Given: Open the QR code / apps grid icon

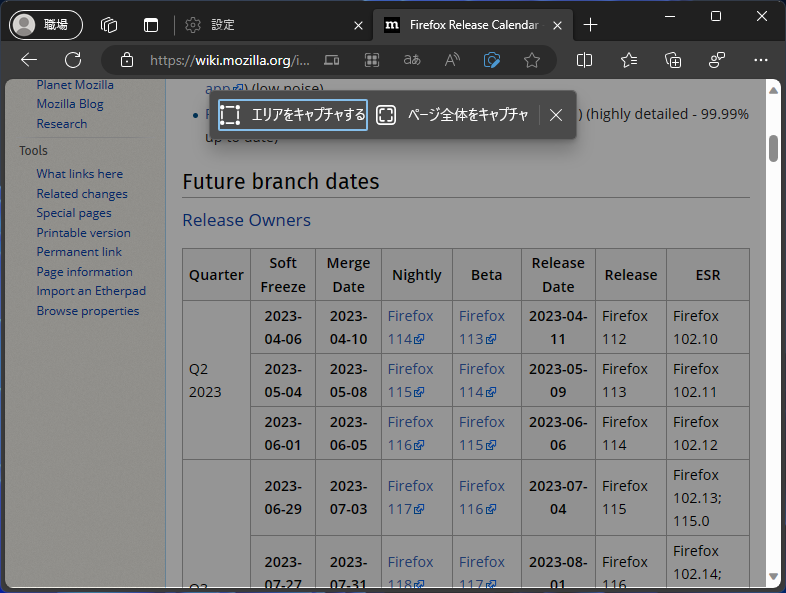Looking at the screenshot, I should pos(371,60).
